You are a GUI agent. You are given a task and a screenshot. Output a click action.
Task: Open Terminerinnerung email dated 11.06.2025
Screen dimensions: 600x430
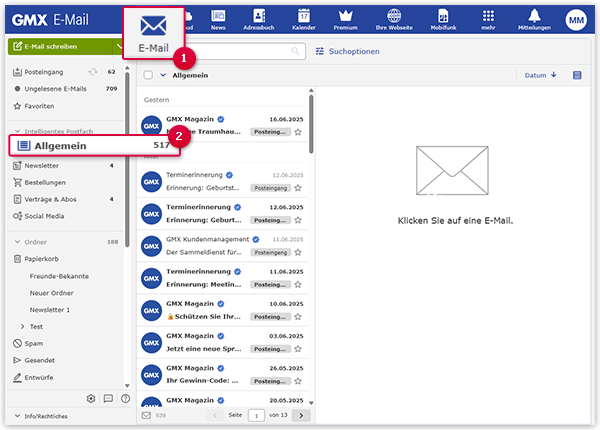click(222, 278)
